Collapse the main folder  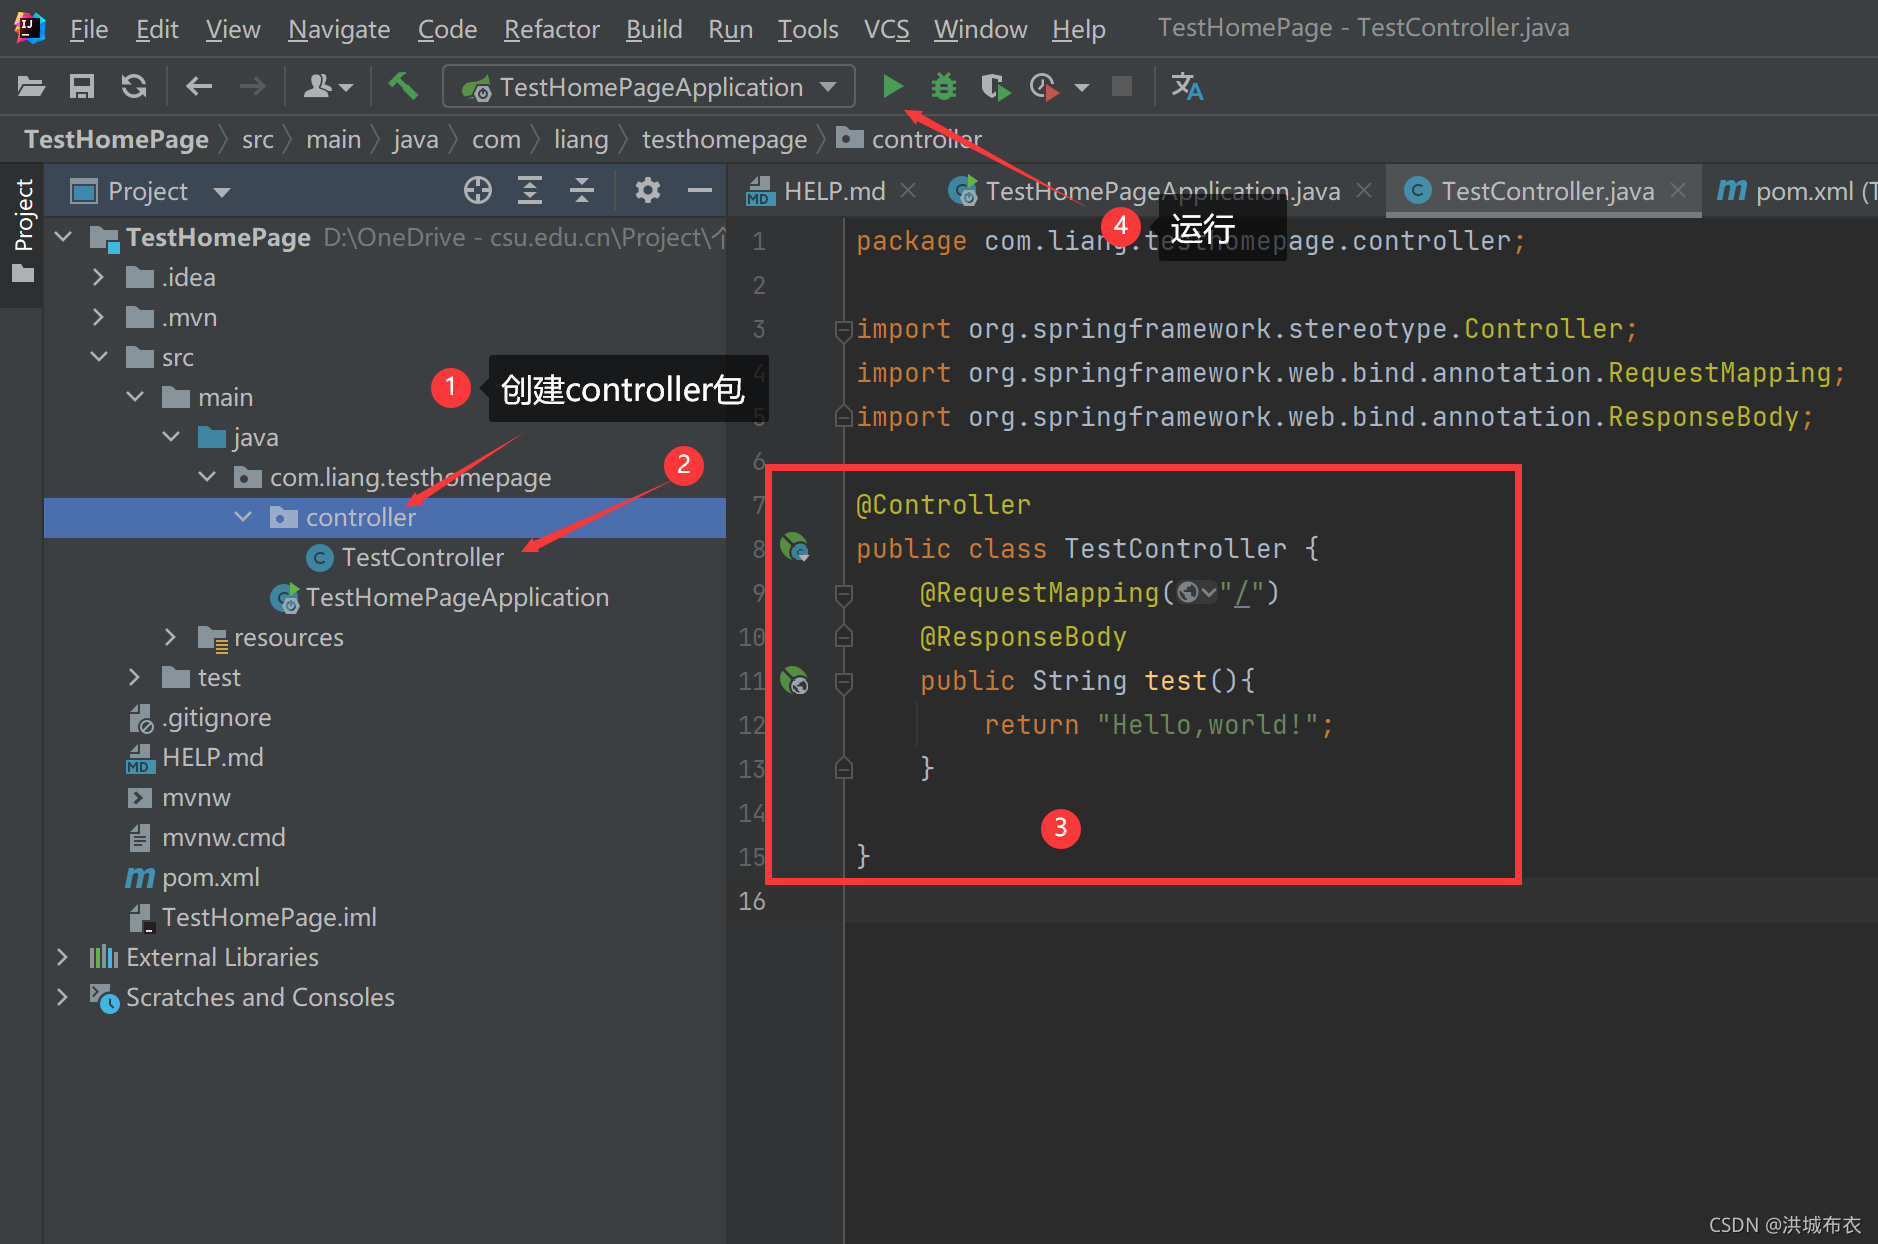point(135,397)
